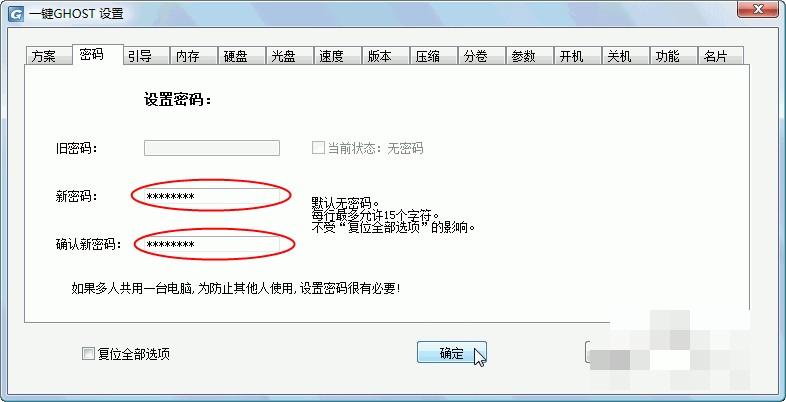Click the 当前状态：无密码 checkbox
The height and width of the screenshot is (402, 786).
318,148
